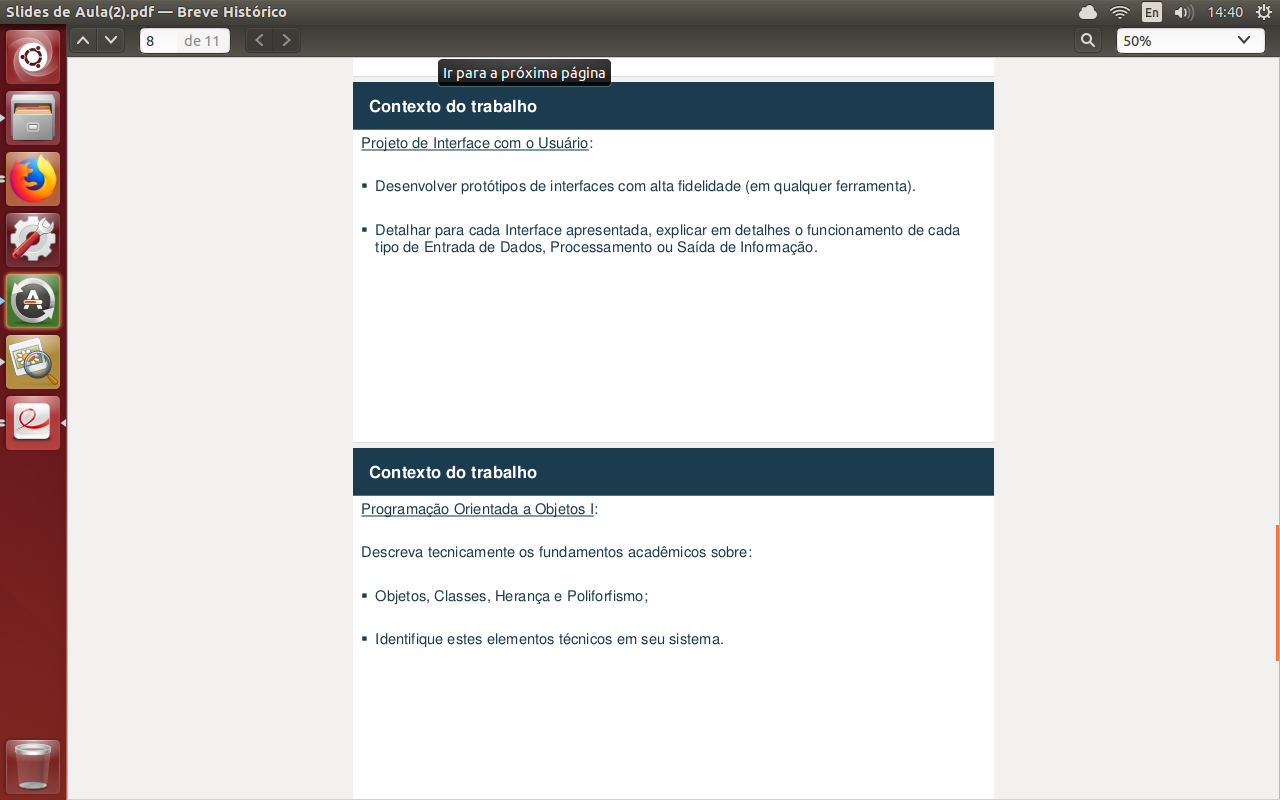Screen dimensions: 1280x800
Task: Click the 'Identifique estes elementos técnicos' bullet
Action: tap(549, 639)
